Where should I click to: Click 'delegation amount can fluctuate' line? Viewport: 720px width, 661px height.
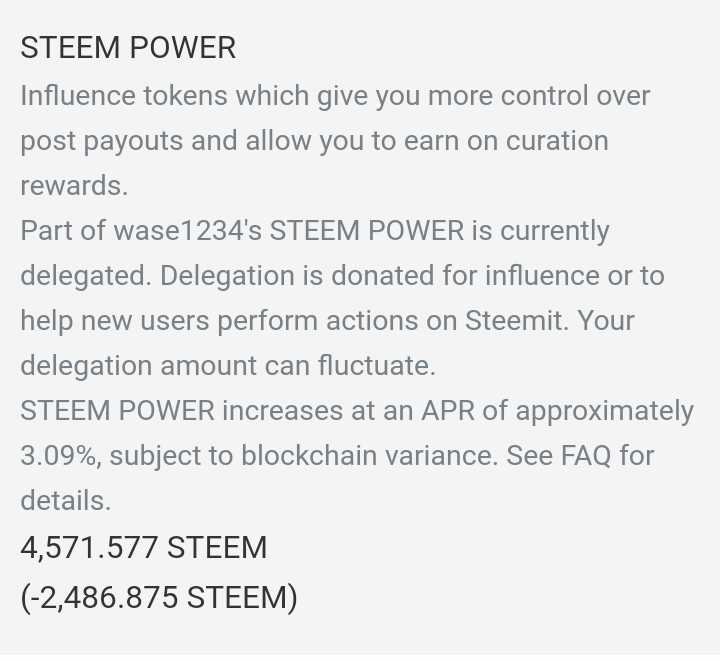(228, 366)
